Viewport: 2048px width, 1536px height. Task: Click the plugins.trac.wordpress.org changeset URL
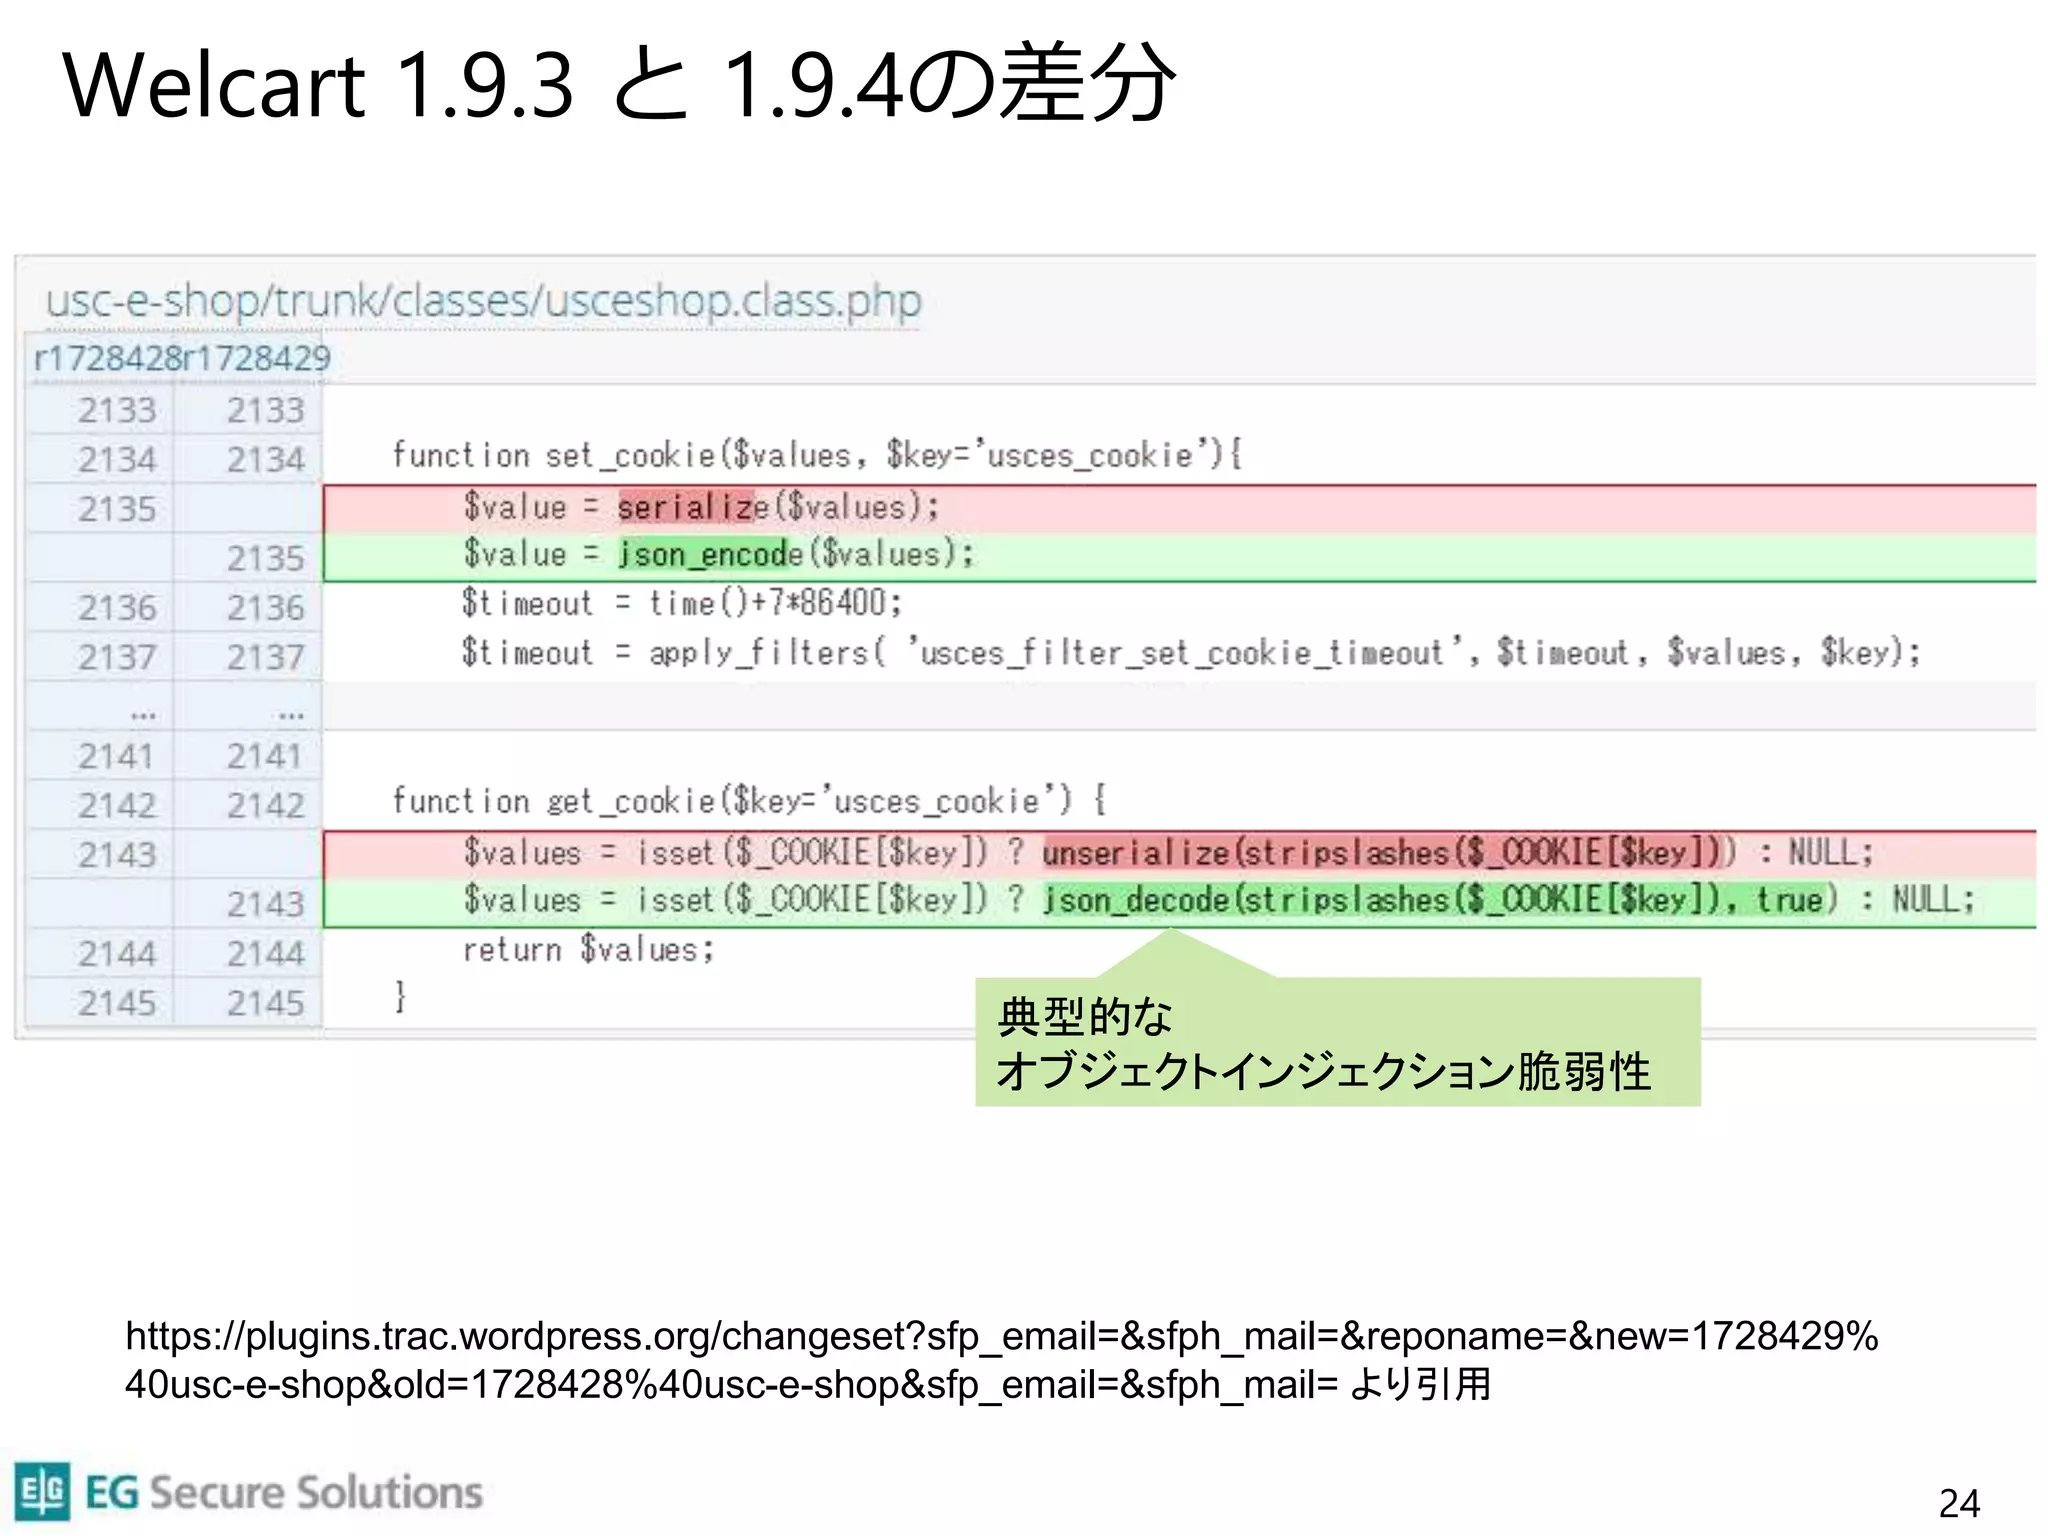[x=1001, y=1360]
